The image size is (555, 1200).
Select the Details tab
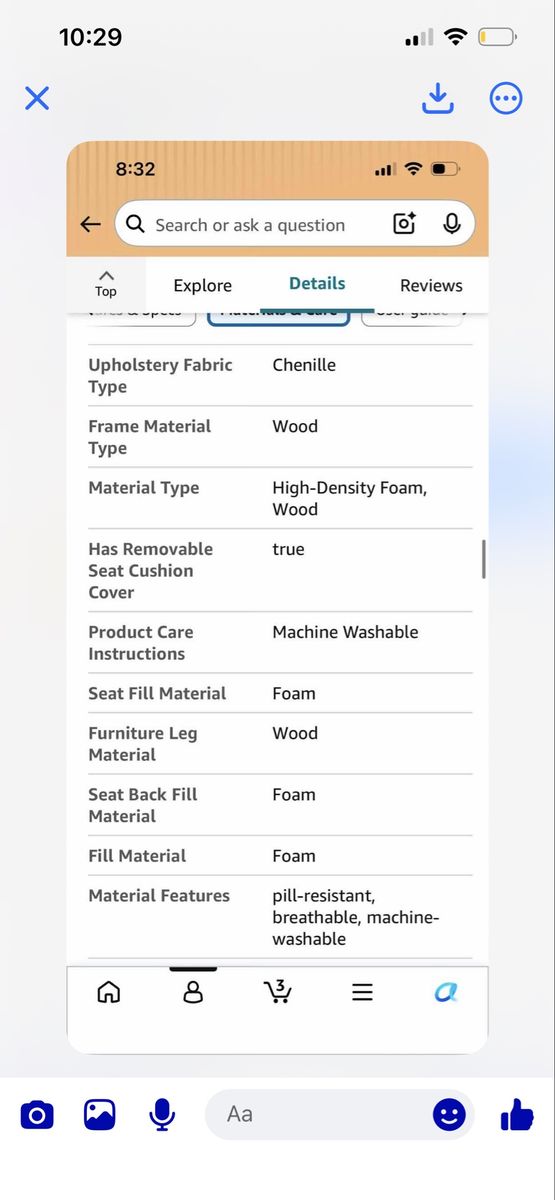(x=317, y=284)
